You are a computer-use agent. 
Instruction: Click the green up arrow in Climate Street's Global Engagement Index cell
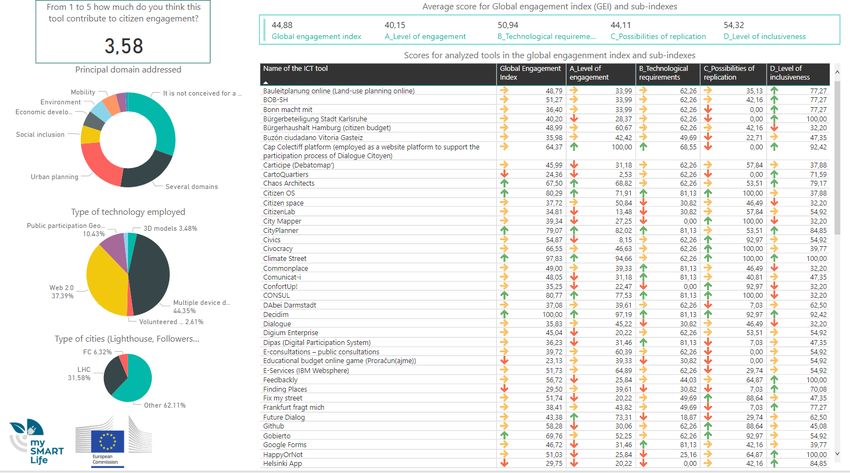pyautogui.click(x=504, y=258)
